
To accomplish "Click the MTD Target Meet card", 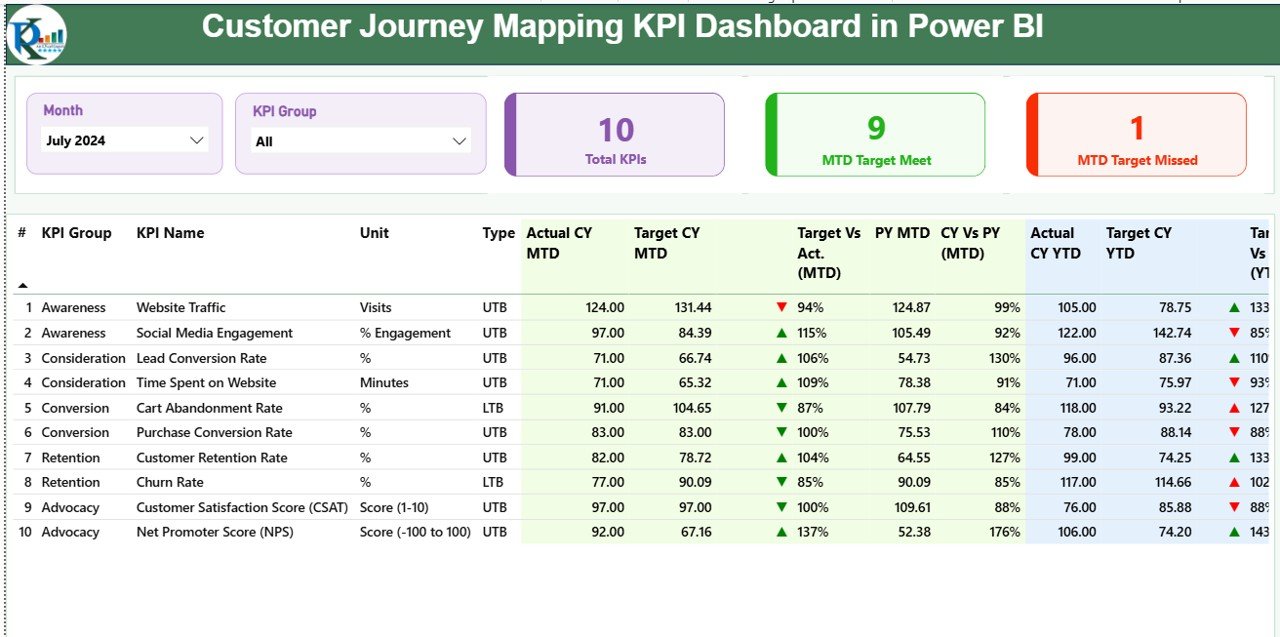I will point(875,134).
